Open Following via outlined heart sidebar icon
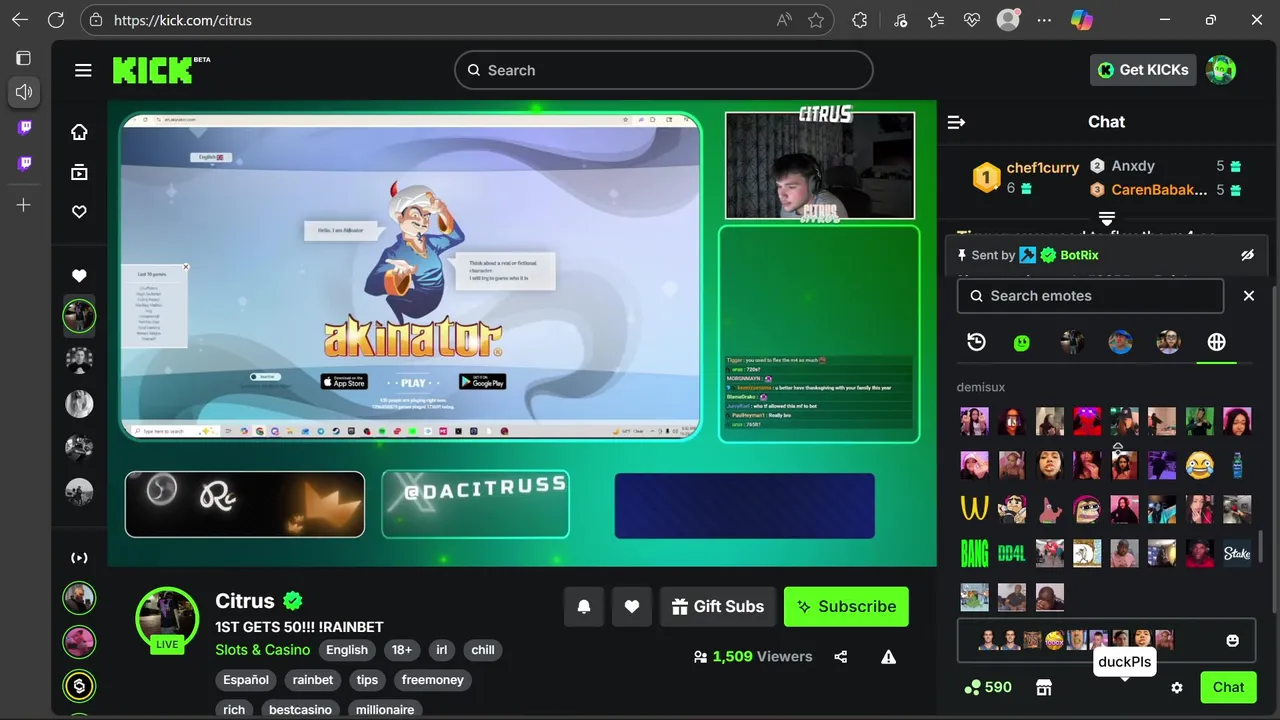Image resolution: width=1280 pixels, height=720 pixels. click(x=79, y=212)
